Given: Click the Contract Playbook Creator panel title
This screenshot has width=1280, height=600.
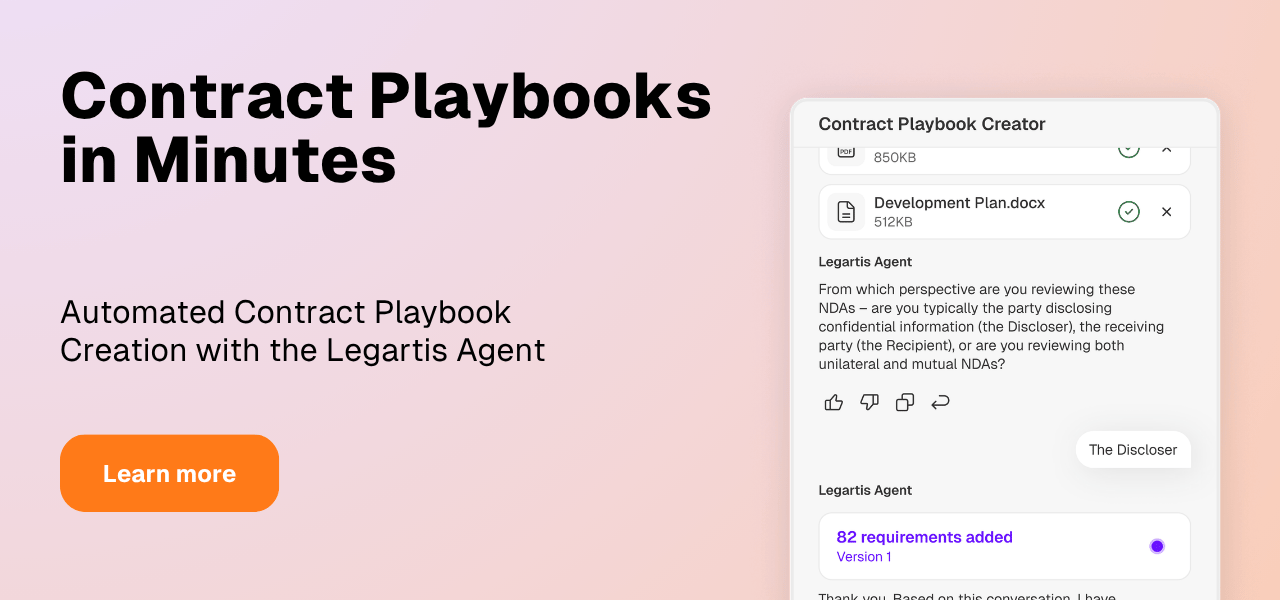Looking at the screenshot, I should pyautogui.click(x=932, y=124).
